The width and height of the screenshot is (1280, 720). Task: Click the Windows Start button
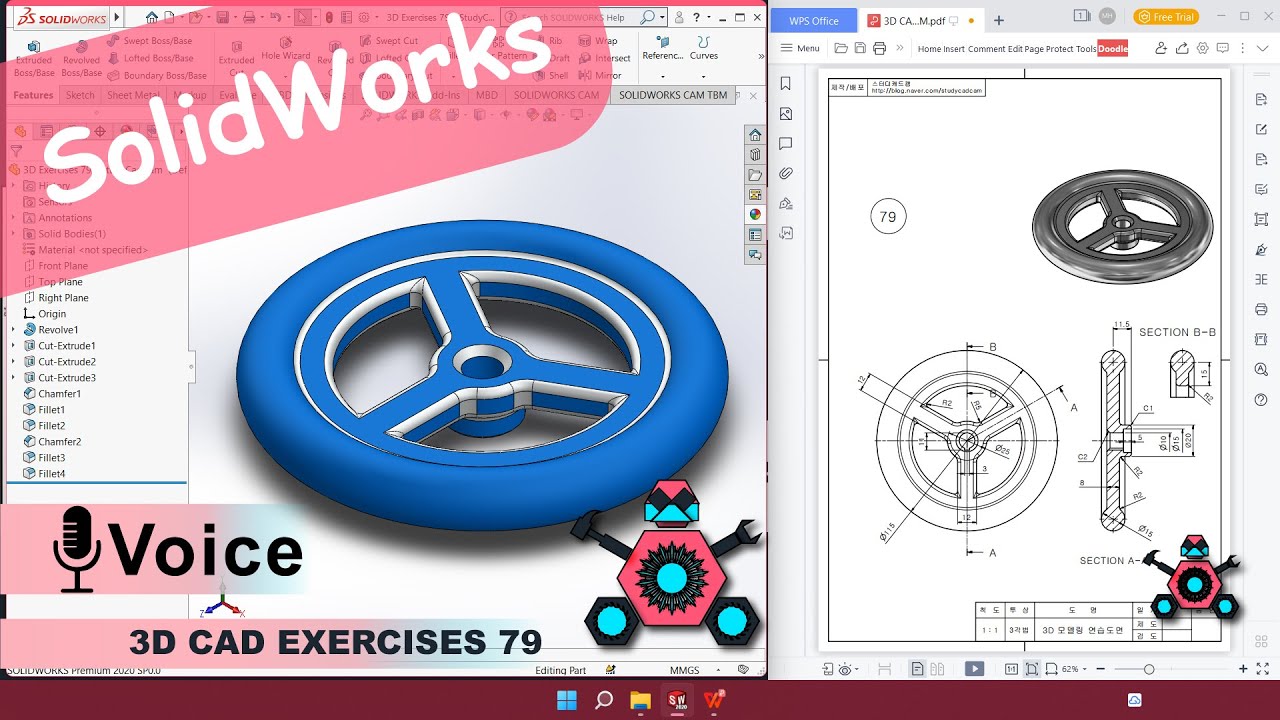pyautogui.click(x=566, y=700)
